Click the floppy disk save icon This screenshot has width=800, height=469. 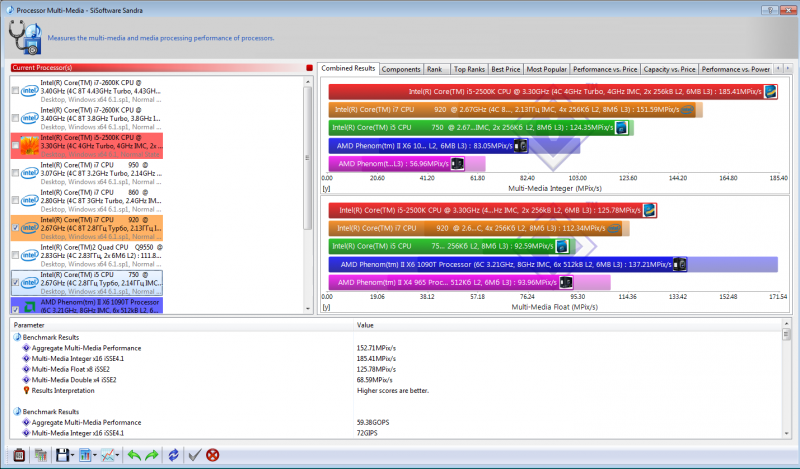point(62,455)
